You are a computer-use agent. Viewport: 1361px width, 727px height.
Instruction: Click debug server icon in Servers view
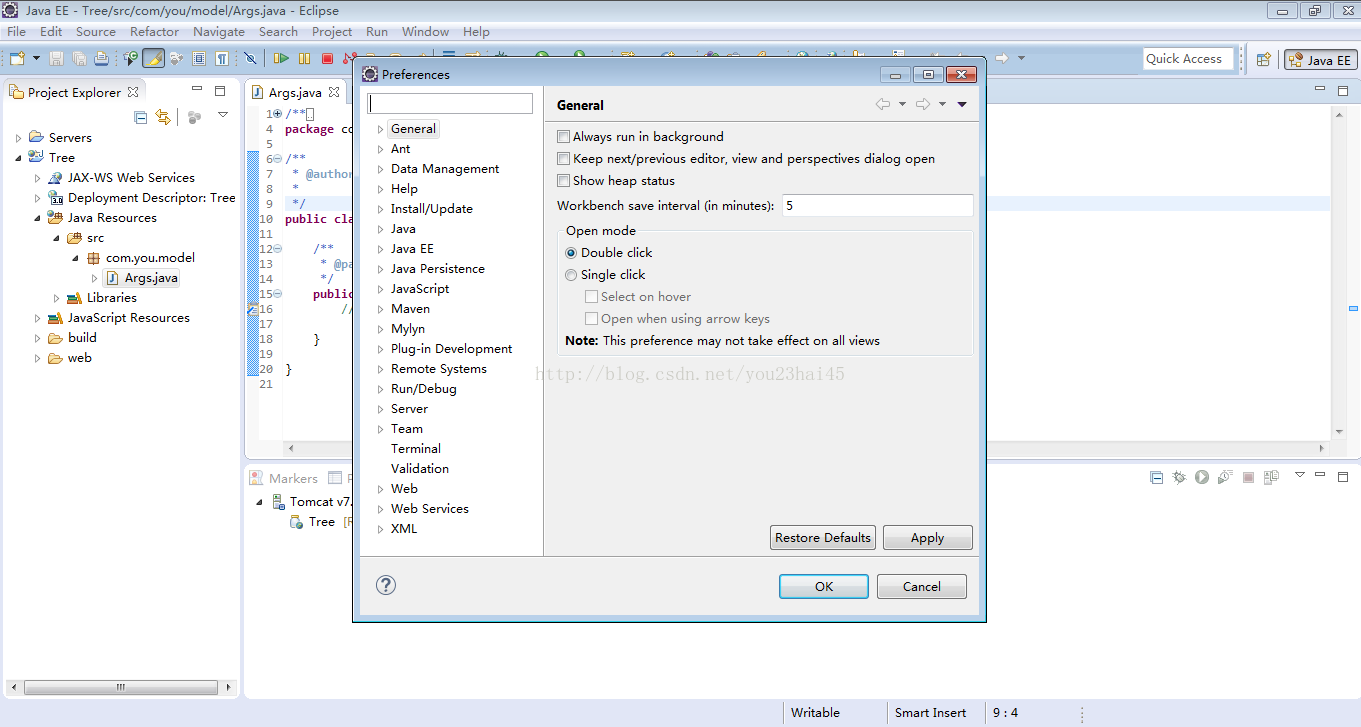click(x=1179, y=477)
